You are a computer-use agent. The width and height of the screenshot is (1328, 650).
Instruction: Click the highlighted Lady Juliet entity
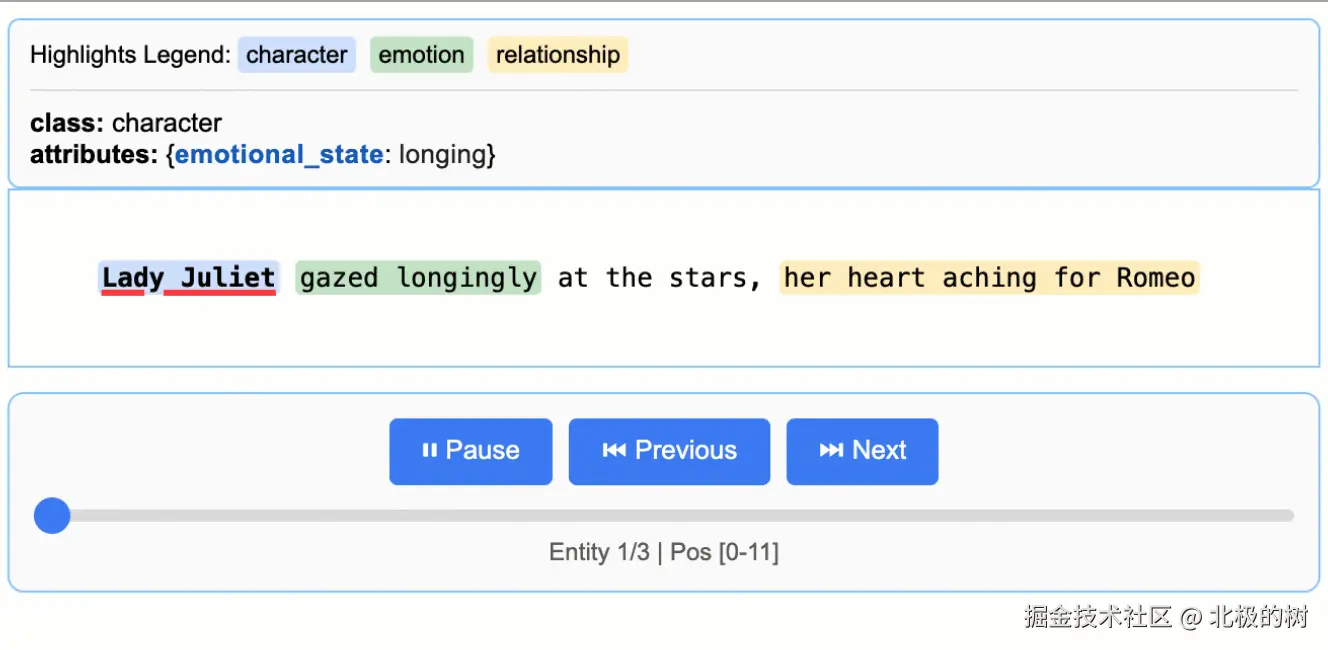188,277
